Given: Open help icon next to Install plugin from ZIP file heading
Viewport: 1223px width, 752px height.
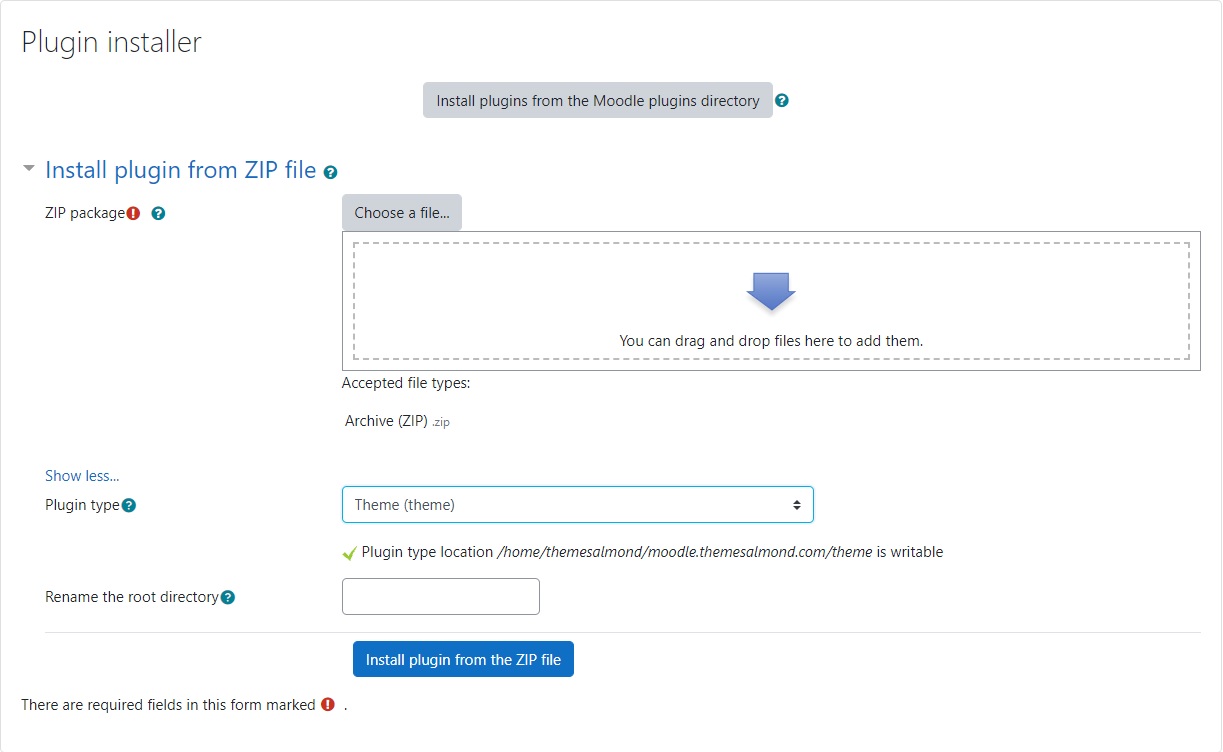Looking at the screenshot, I should point(331,173).
